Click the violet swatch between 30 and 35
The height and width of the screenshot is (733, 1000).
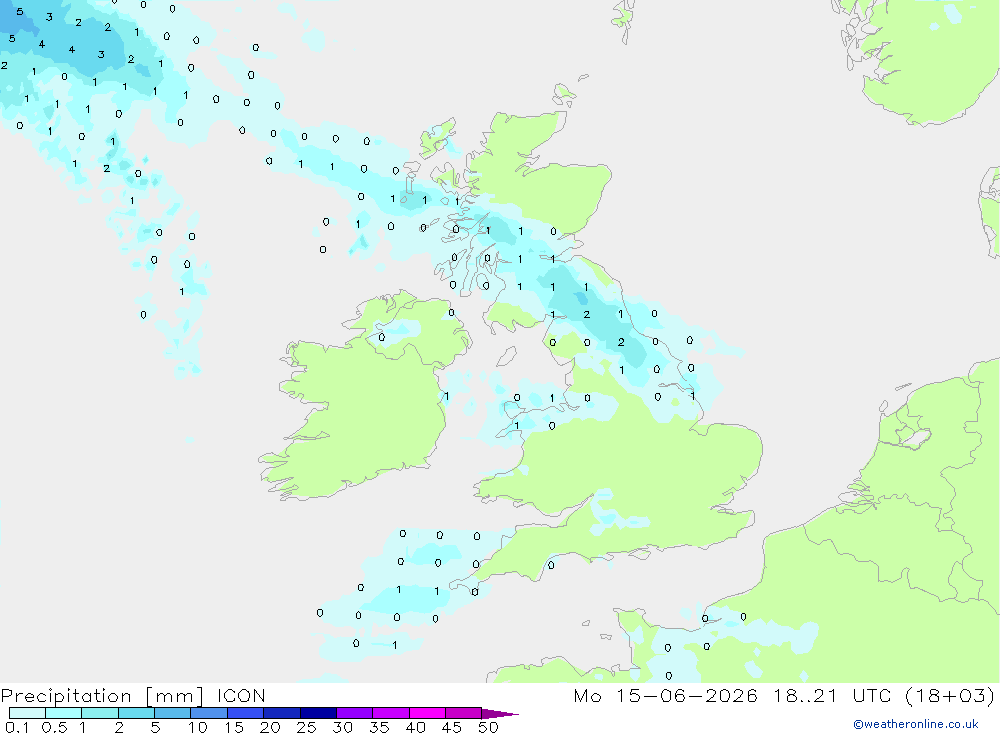[x=354, y=713]
